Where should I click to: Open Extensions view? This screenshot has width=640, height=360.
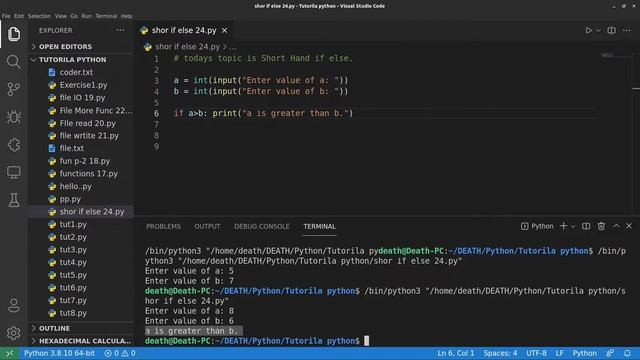(13, 145)
